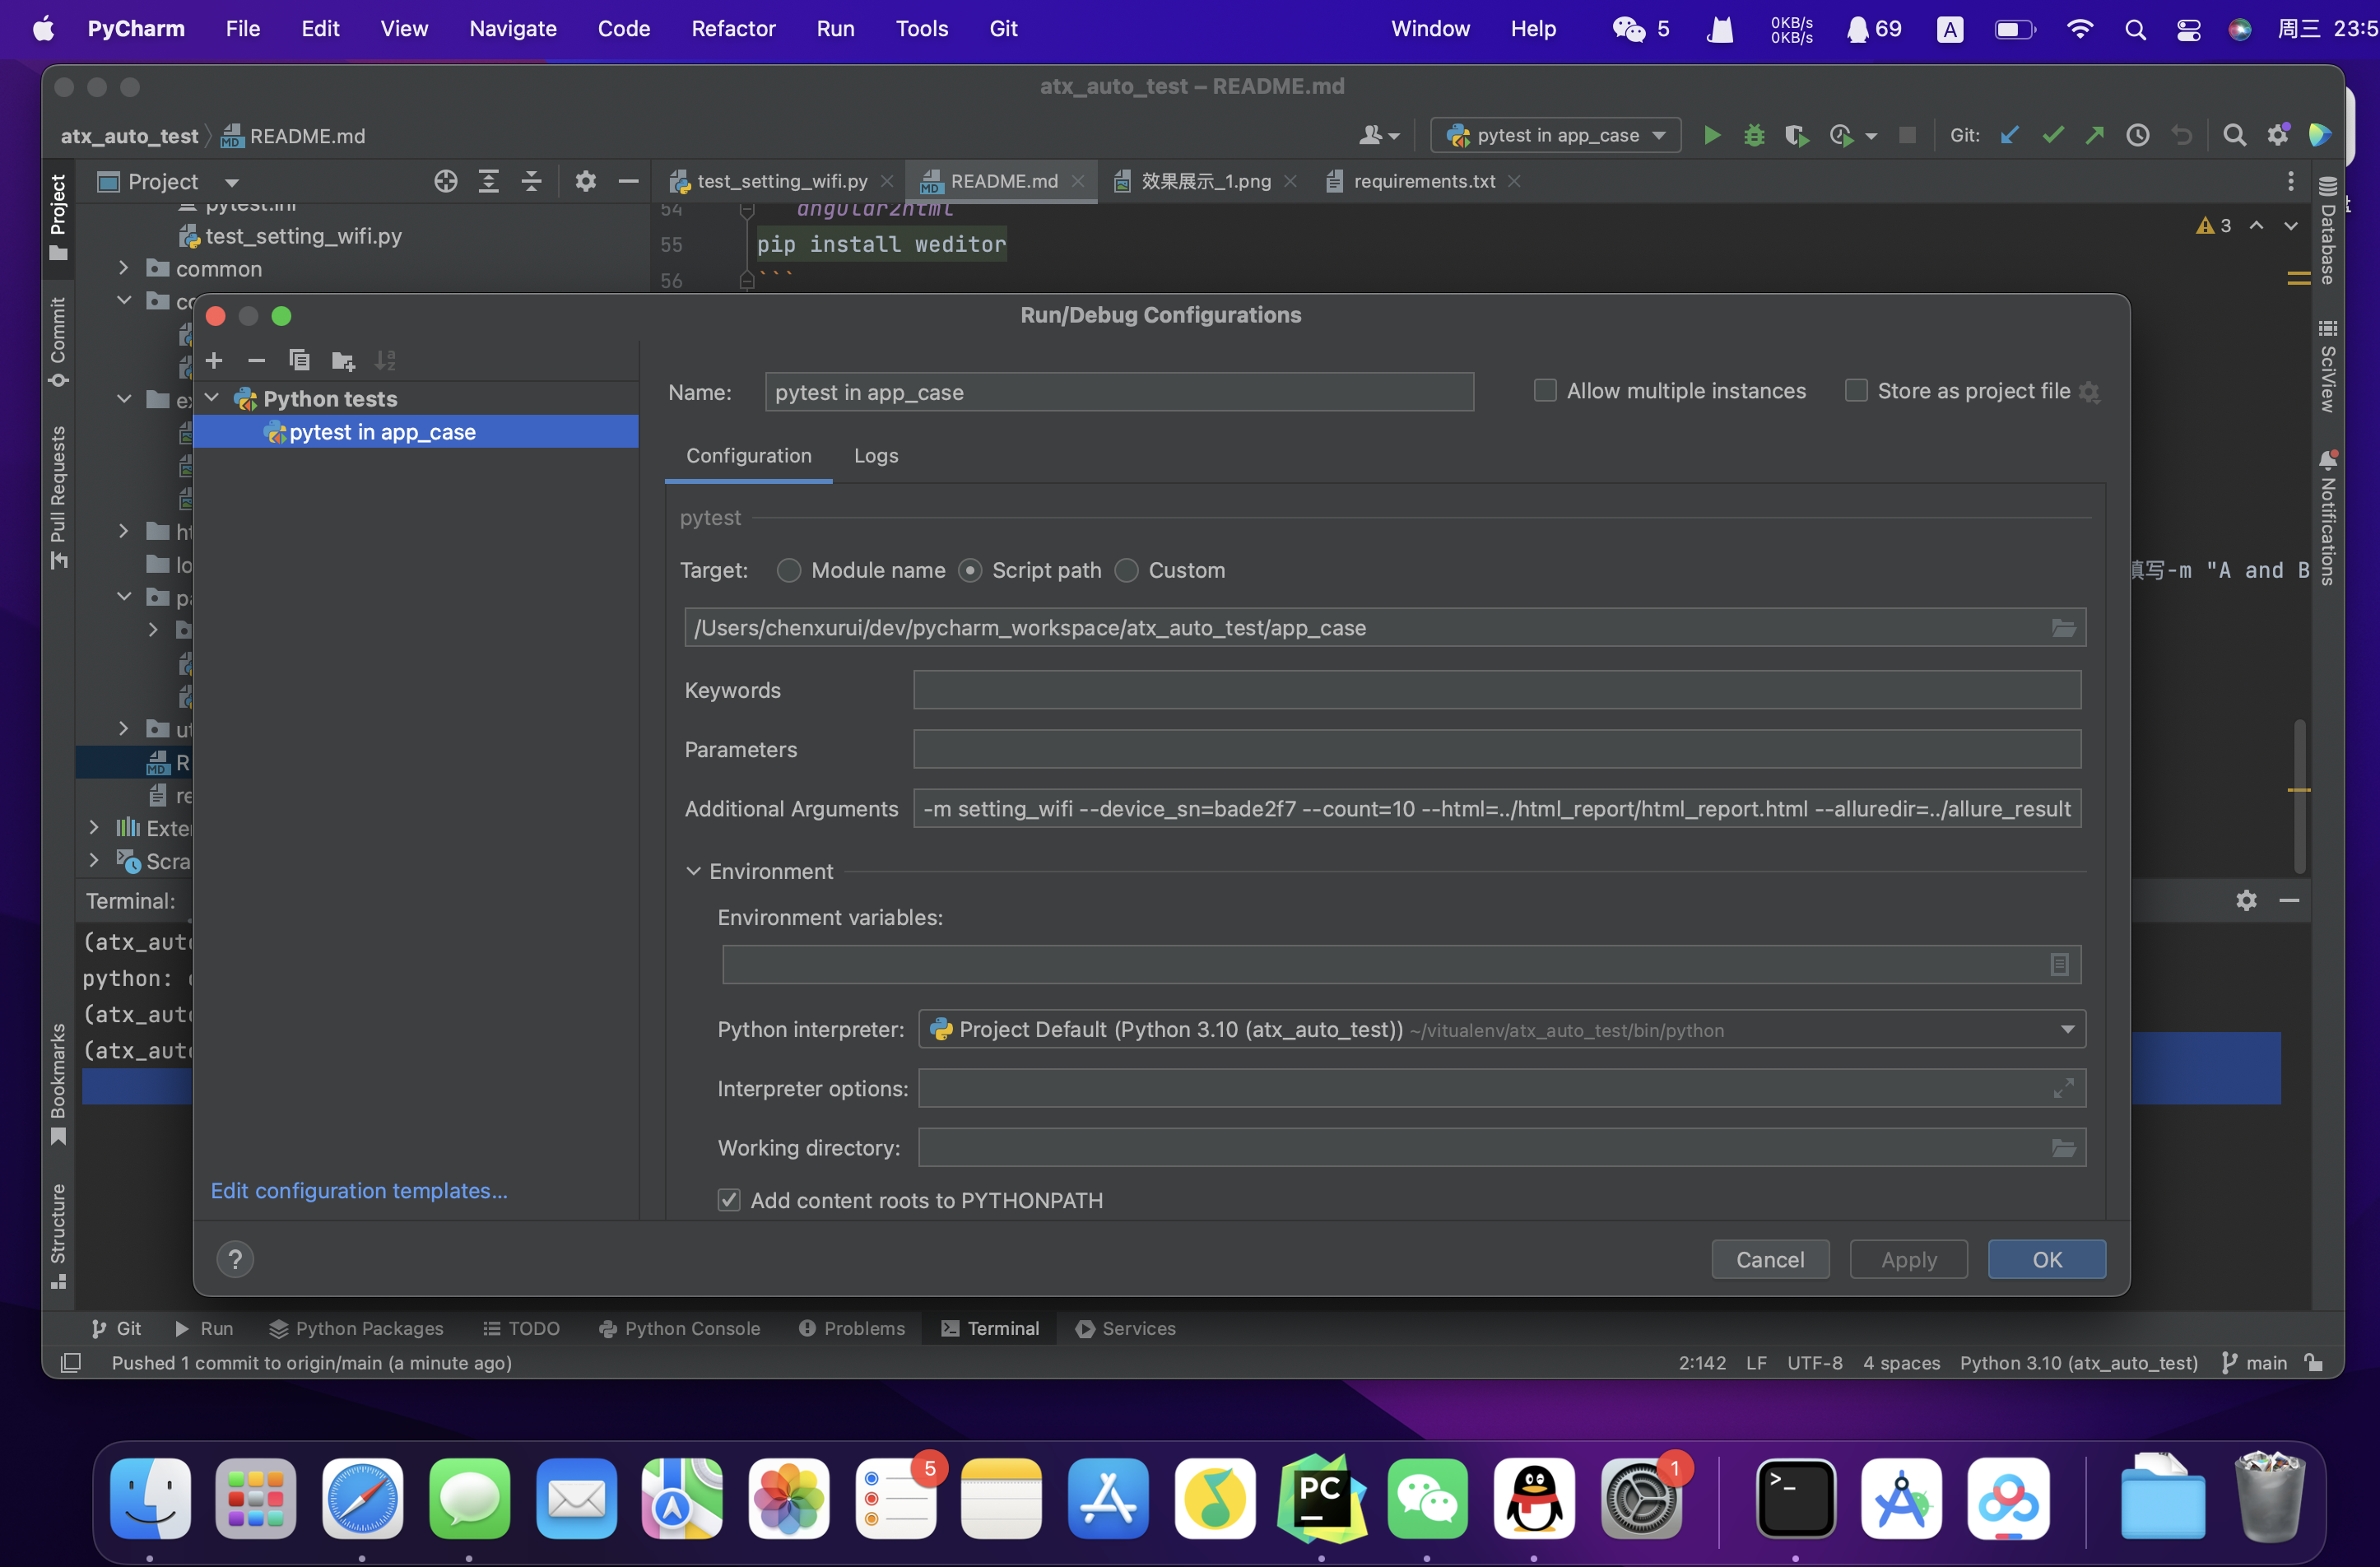Click the Additional Arguments input field
This screenshot has height=1567, width=2380.
click(x=1495, y=808)
